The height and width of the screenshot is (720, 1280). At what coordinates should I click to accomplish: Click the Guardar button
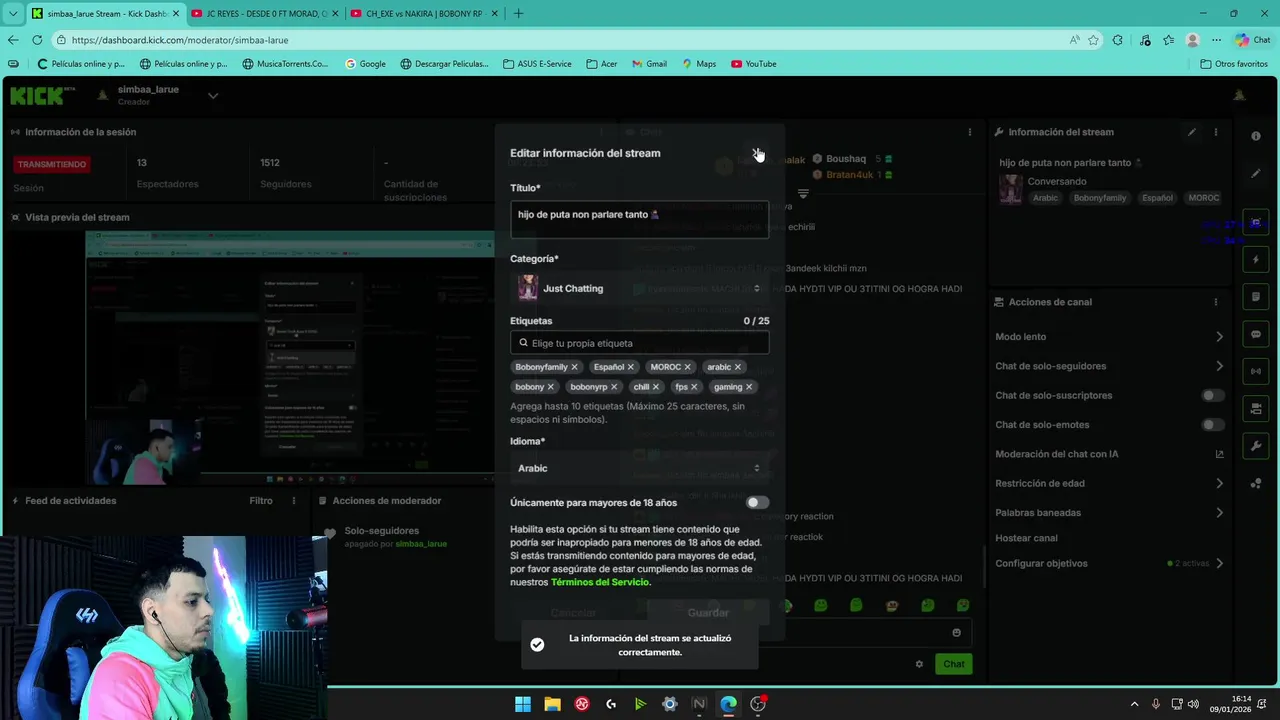[708, 612]
